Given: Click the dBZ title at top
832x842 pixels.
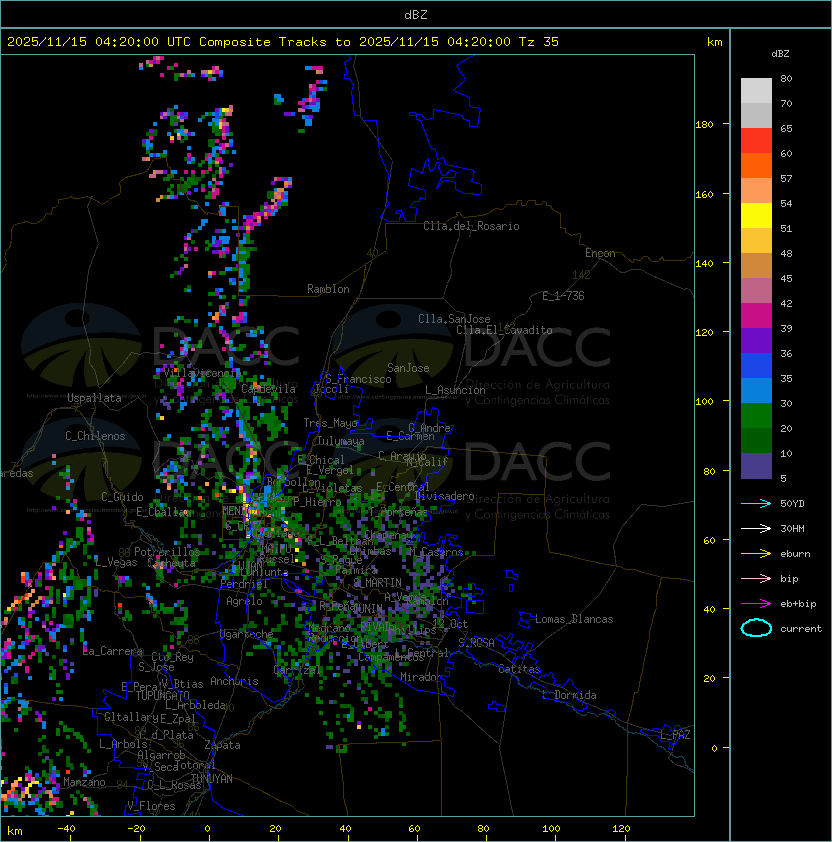Looking at the screenshot, I should coord(416,15).
